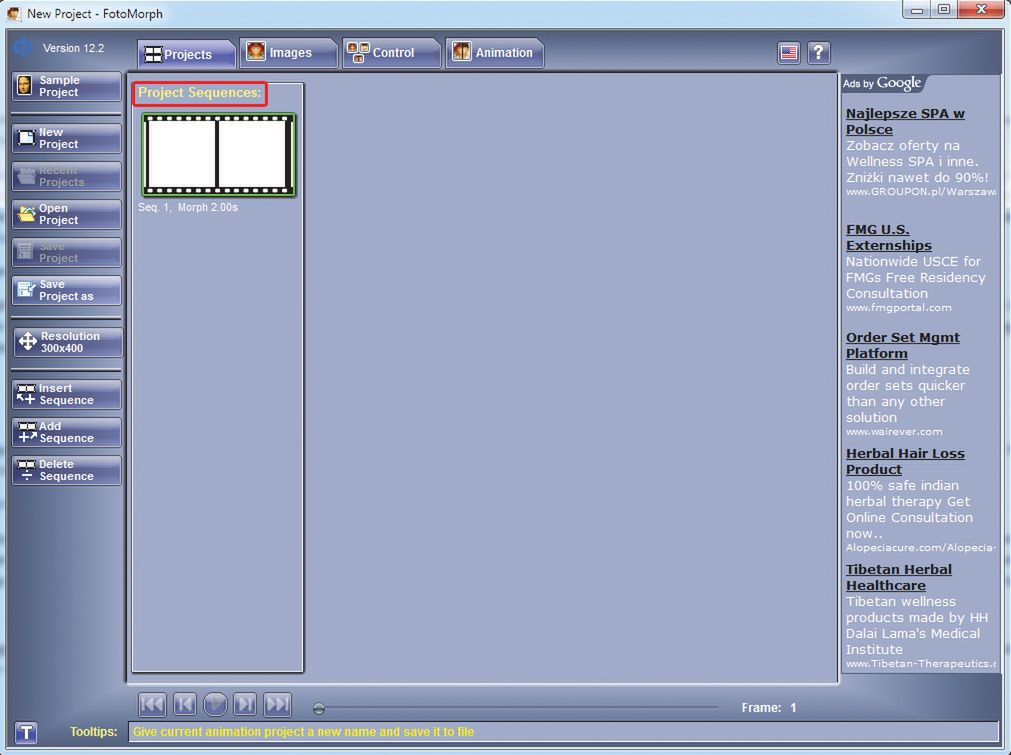Open the Sample Project
The image size is (1011, 755).
click(x=66, y=86)
